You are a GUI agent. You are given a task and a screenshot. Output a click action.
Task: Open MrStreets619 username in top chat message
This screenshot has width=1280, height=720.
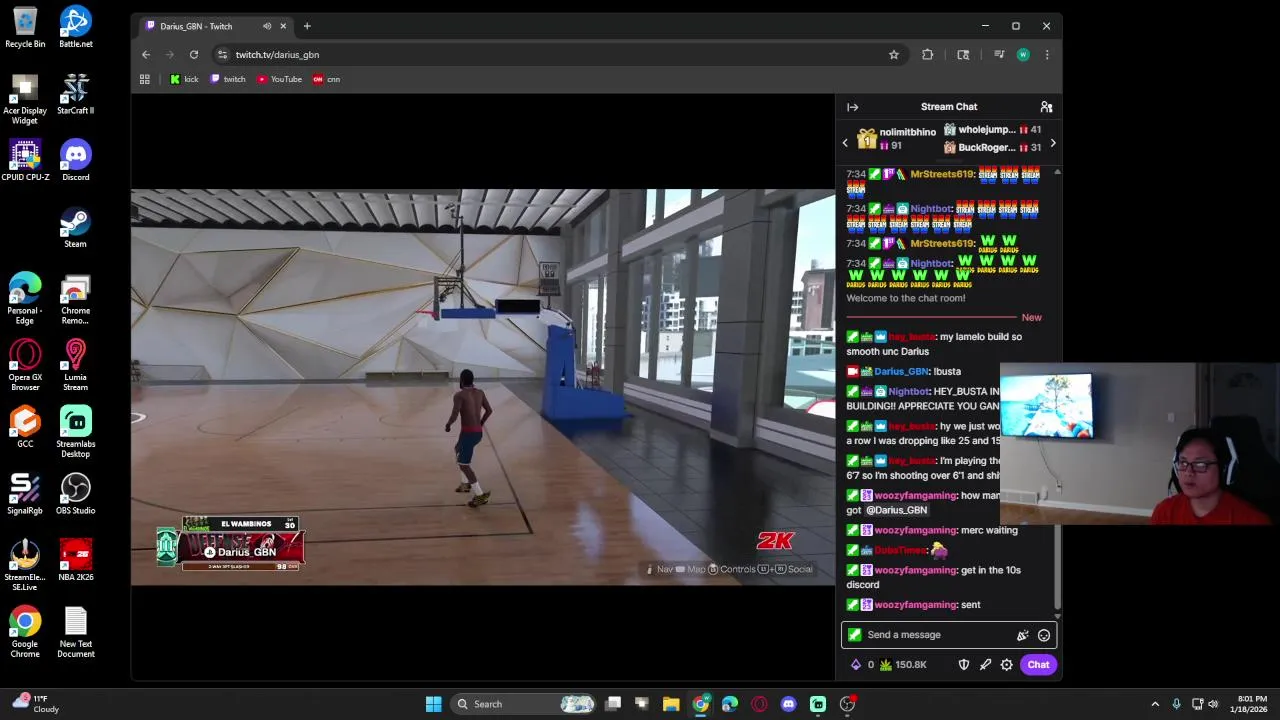coord(941,175)
